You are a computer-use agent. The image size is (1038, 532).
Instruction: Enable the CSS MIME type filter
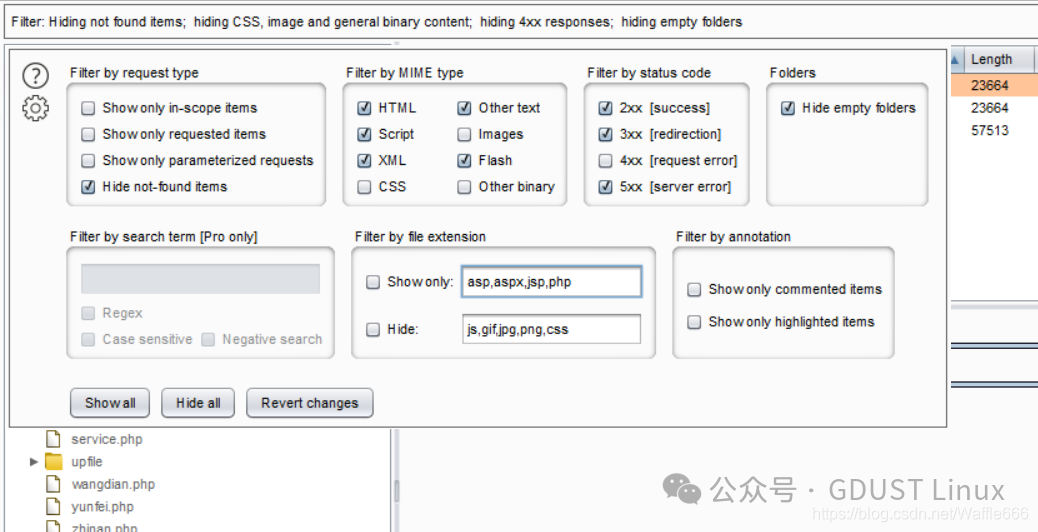click(365, 186)
